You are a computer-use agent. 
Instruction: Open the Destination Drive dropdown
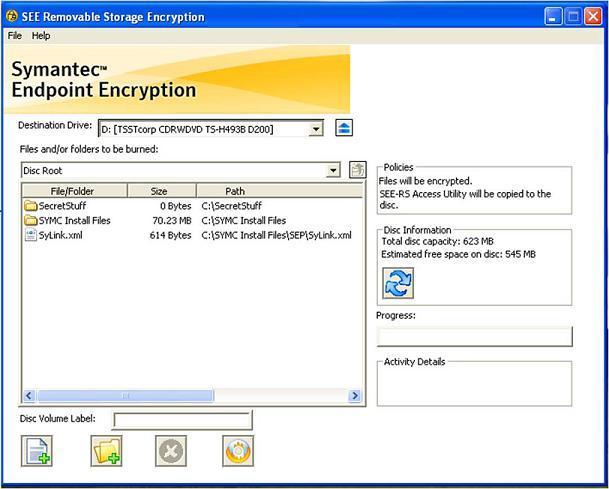(316, 129)
